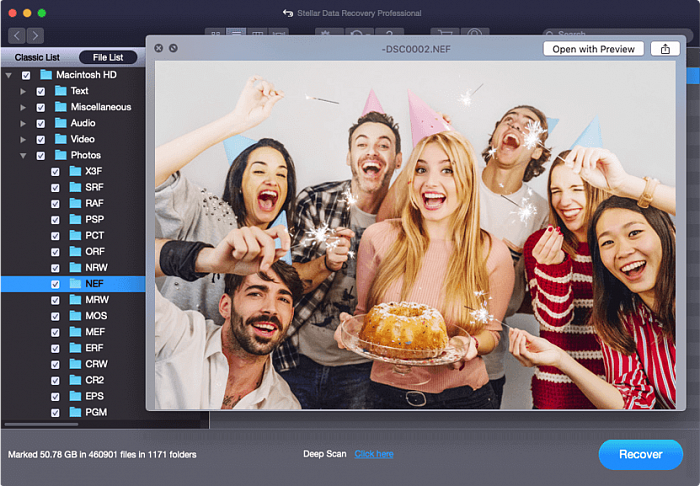Switch to icon grid view
The width and height of the screenshot is (700, 486).
tap(215, 35)
